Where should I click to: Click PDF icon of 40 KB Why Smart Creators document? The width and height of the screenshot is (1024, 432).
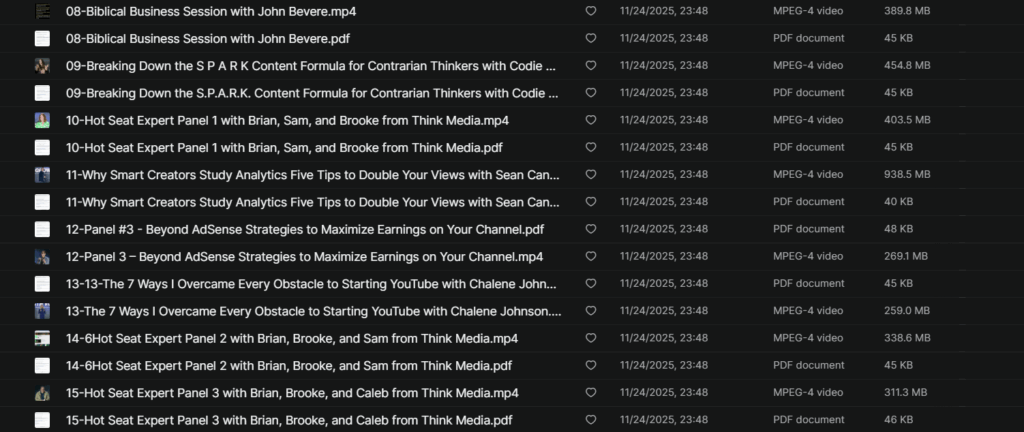coord(42,202)
